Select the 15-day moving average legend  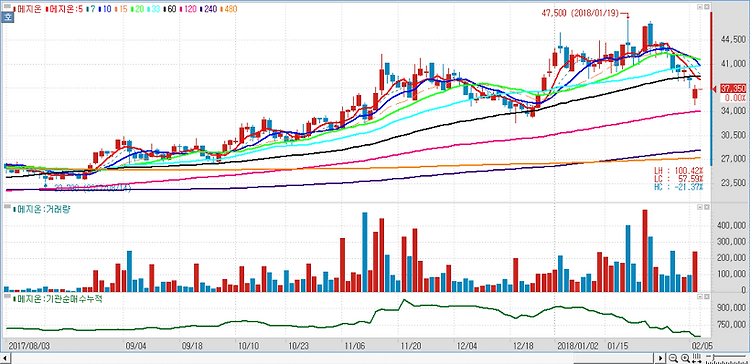(122, 9)
